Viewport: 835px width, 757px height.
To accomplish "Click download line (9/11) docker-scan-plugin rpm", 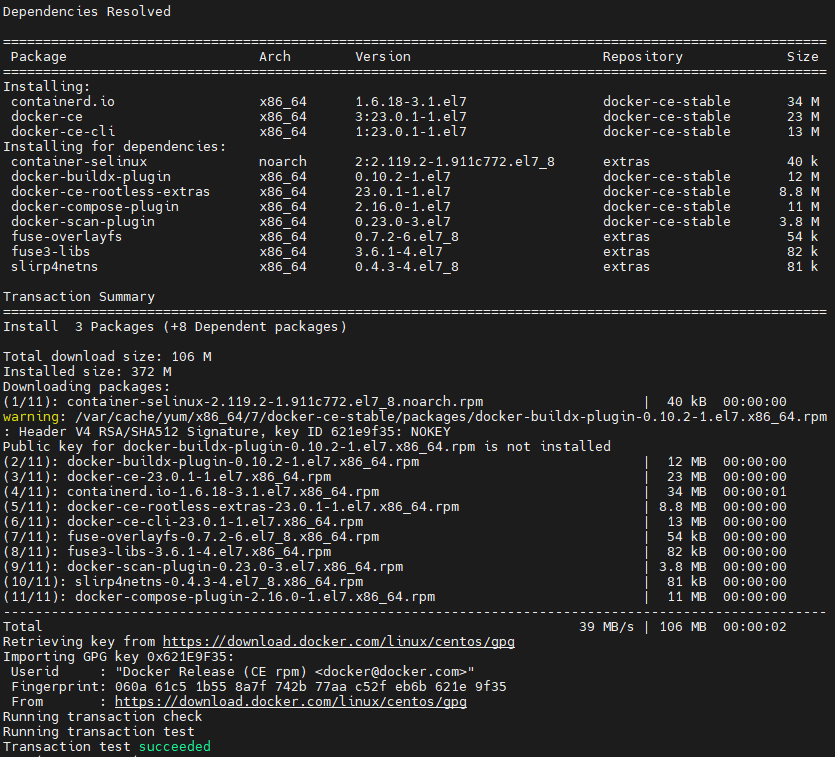I will pos(395,567).
